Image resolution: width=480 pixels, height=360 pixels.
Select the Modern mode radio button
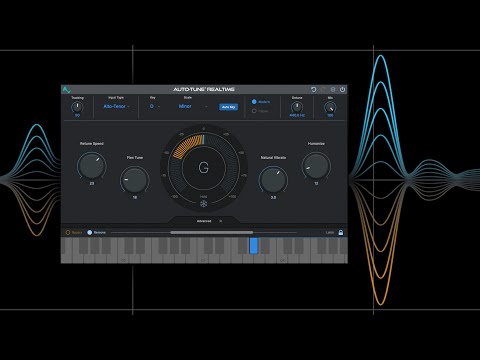click(x=254, y=102)
